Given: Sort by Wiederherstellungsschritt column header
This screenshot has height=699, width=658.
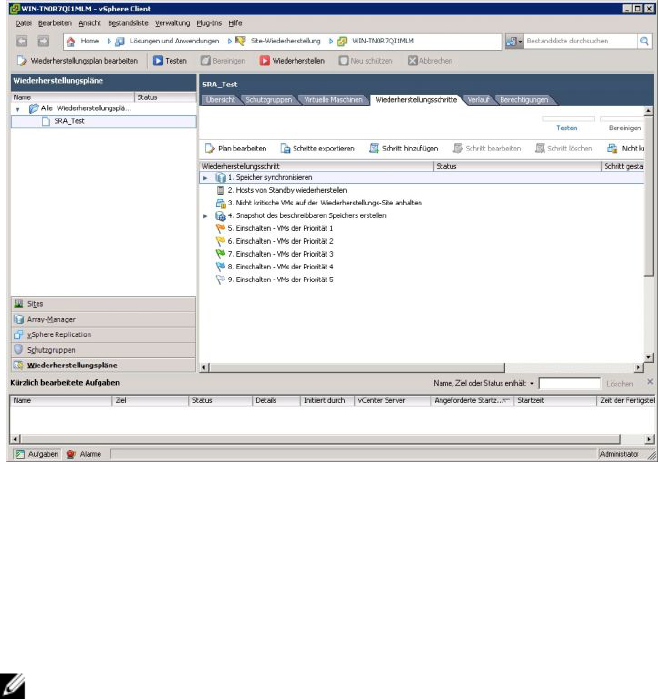Looking at the screenshot, I should pos(317,166).
